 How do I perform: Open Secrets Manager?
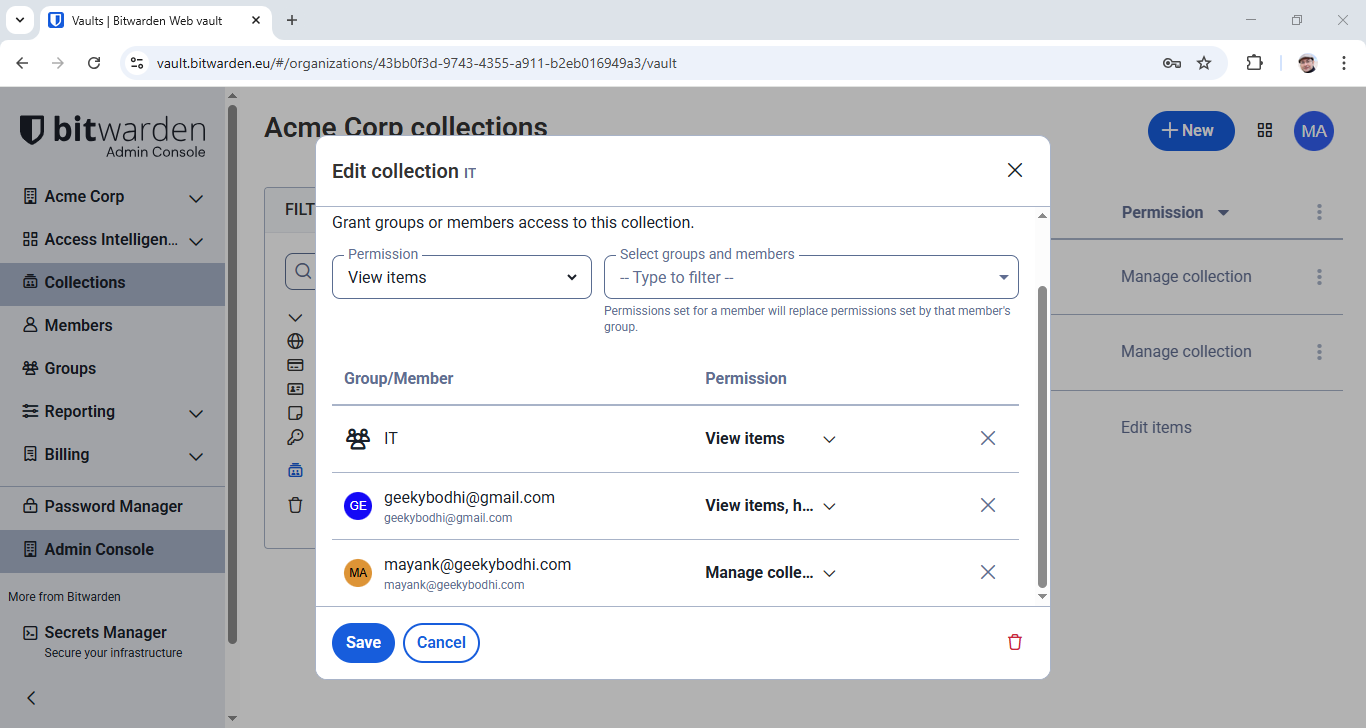(x=113, y=641)
